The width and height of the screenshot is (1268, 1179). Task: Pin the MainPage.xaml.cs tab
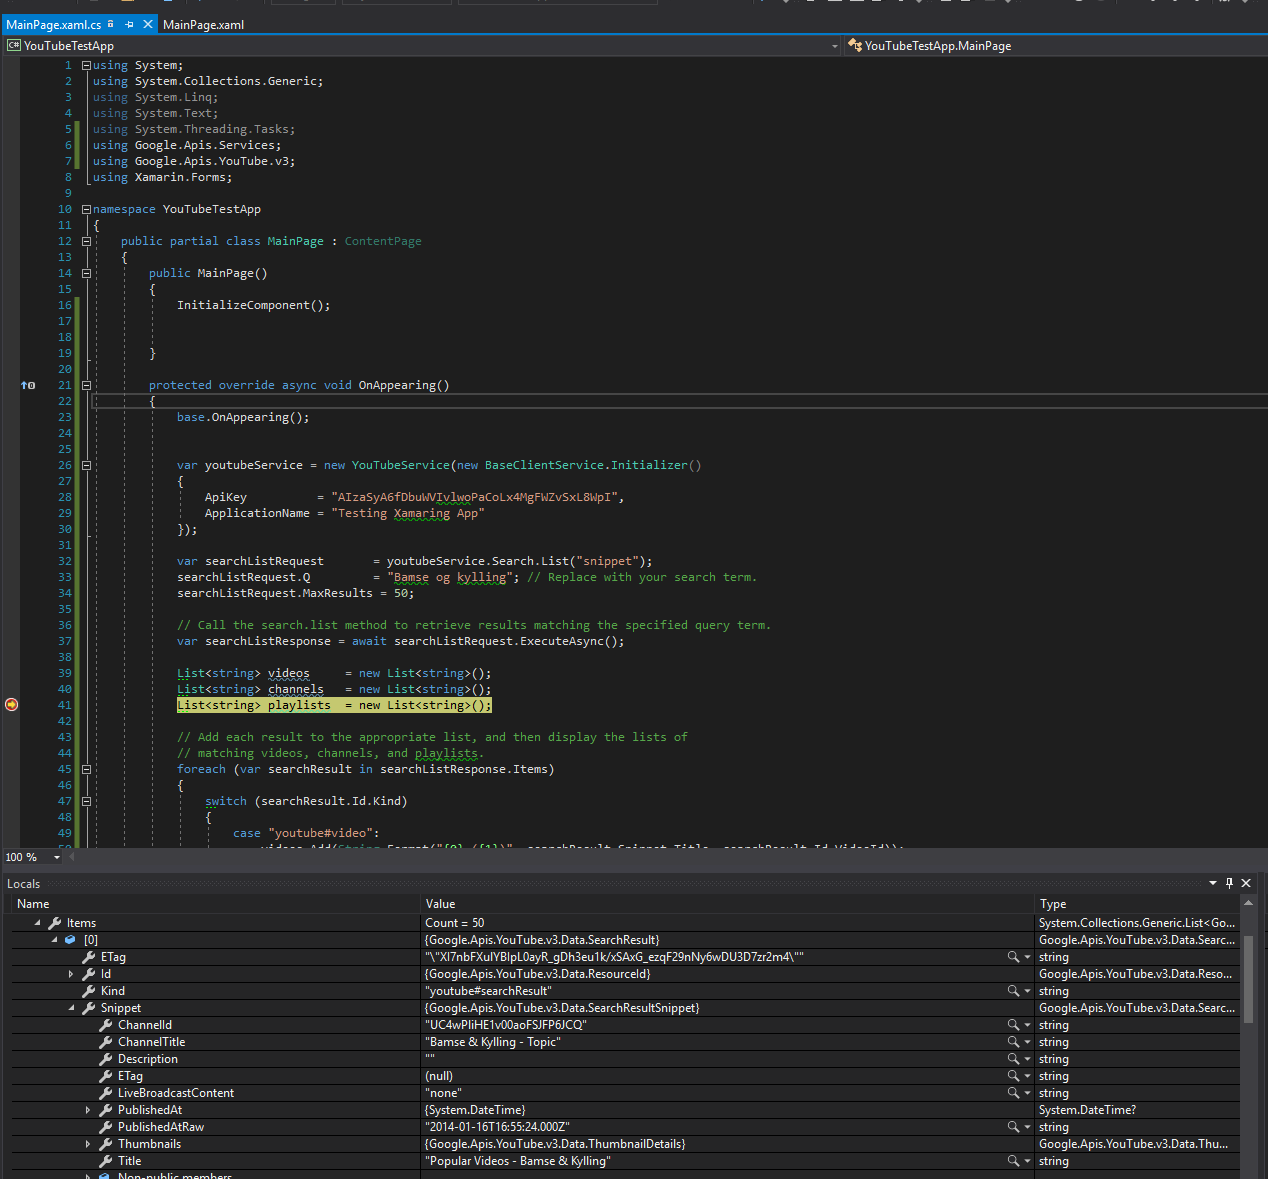point(129,24)
